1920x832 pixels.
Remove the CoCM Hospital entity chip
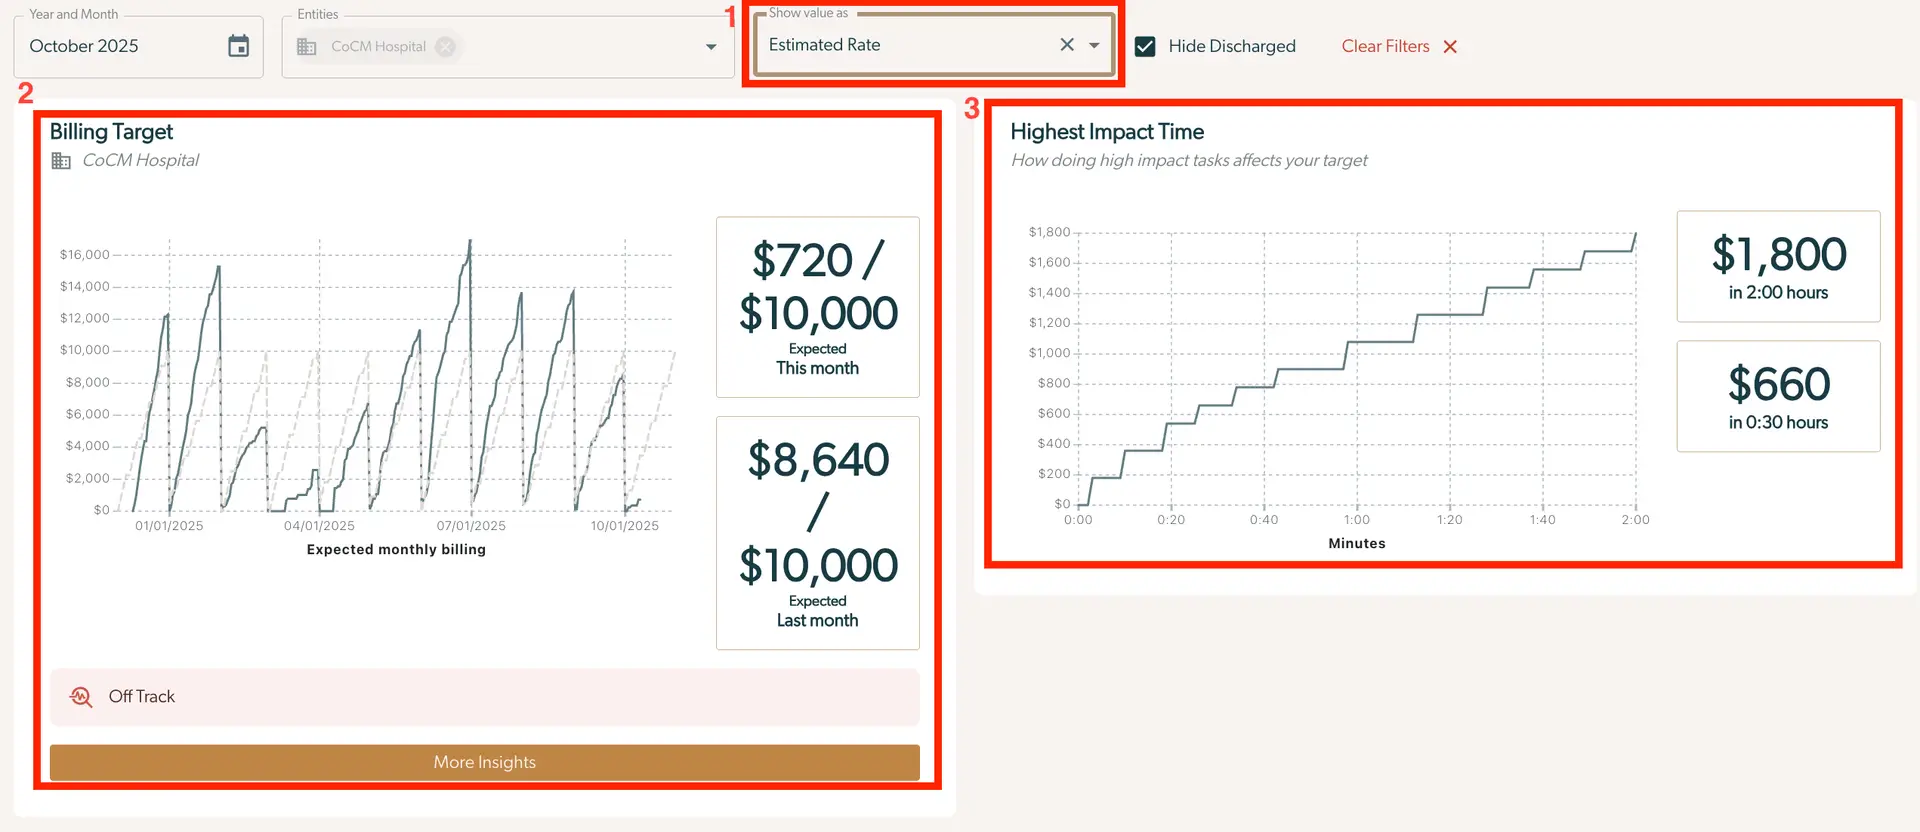(x=445, y=46)
